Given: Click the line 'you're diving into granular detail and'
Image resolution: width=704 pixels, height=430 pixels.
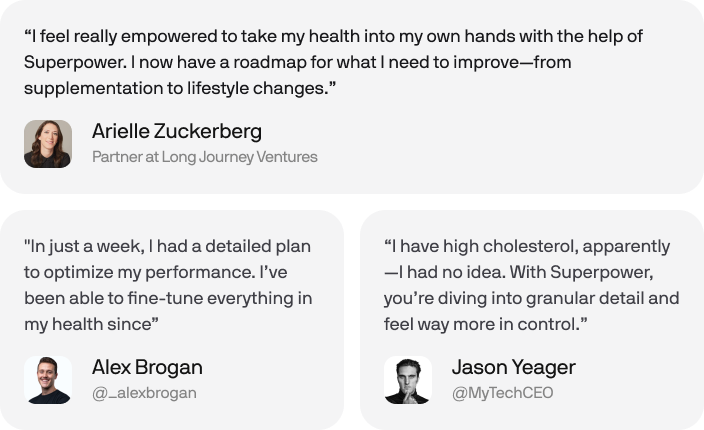Looking at the screenshot, I should (532, 298).
